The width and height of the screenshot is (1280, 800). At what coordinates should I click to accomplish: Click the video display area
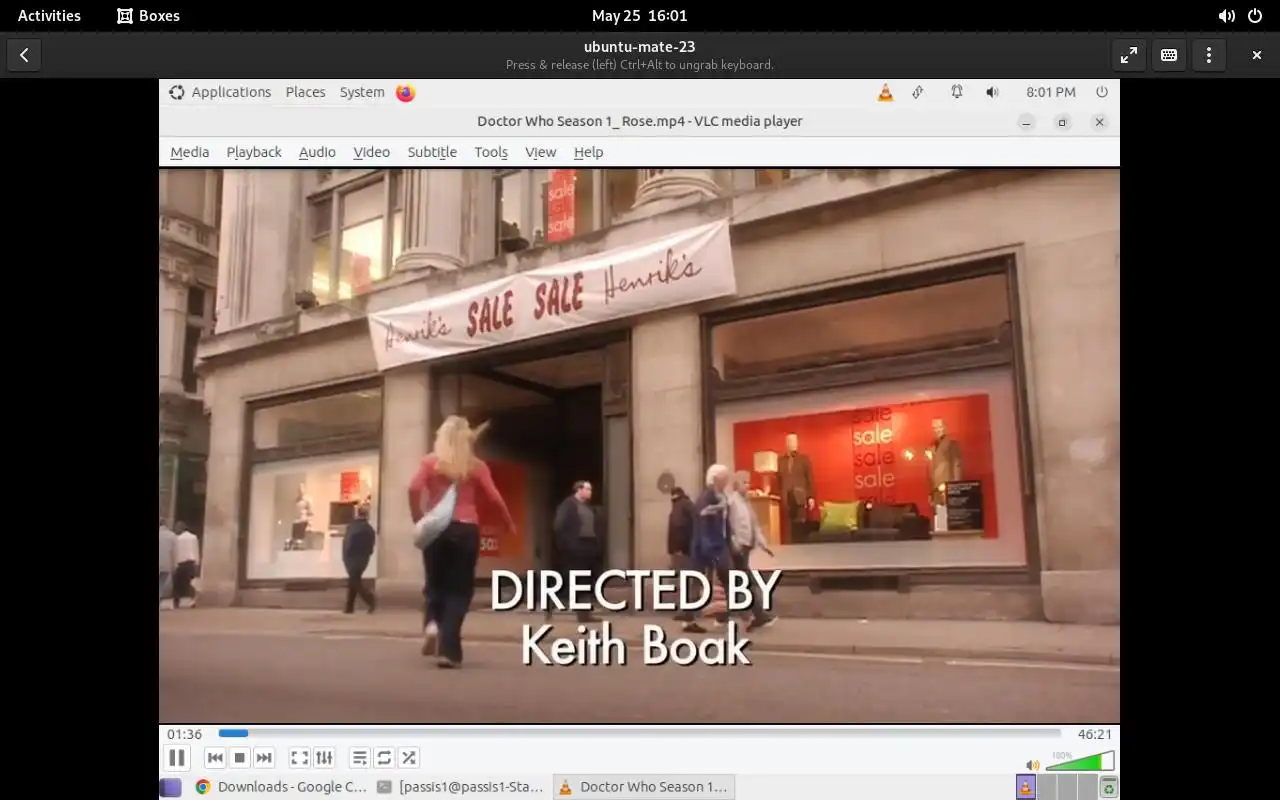click(x=639, y=445)
